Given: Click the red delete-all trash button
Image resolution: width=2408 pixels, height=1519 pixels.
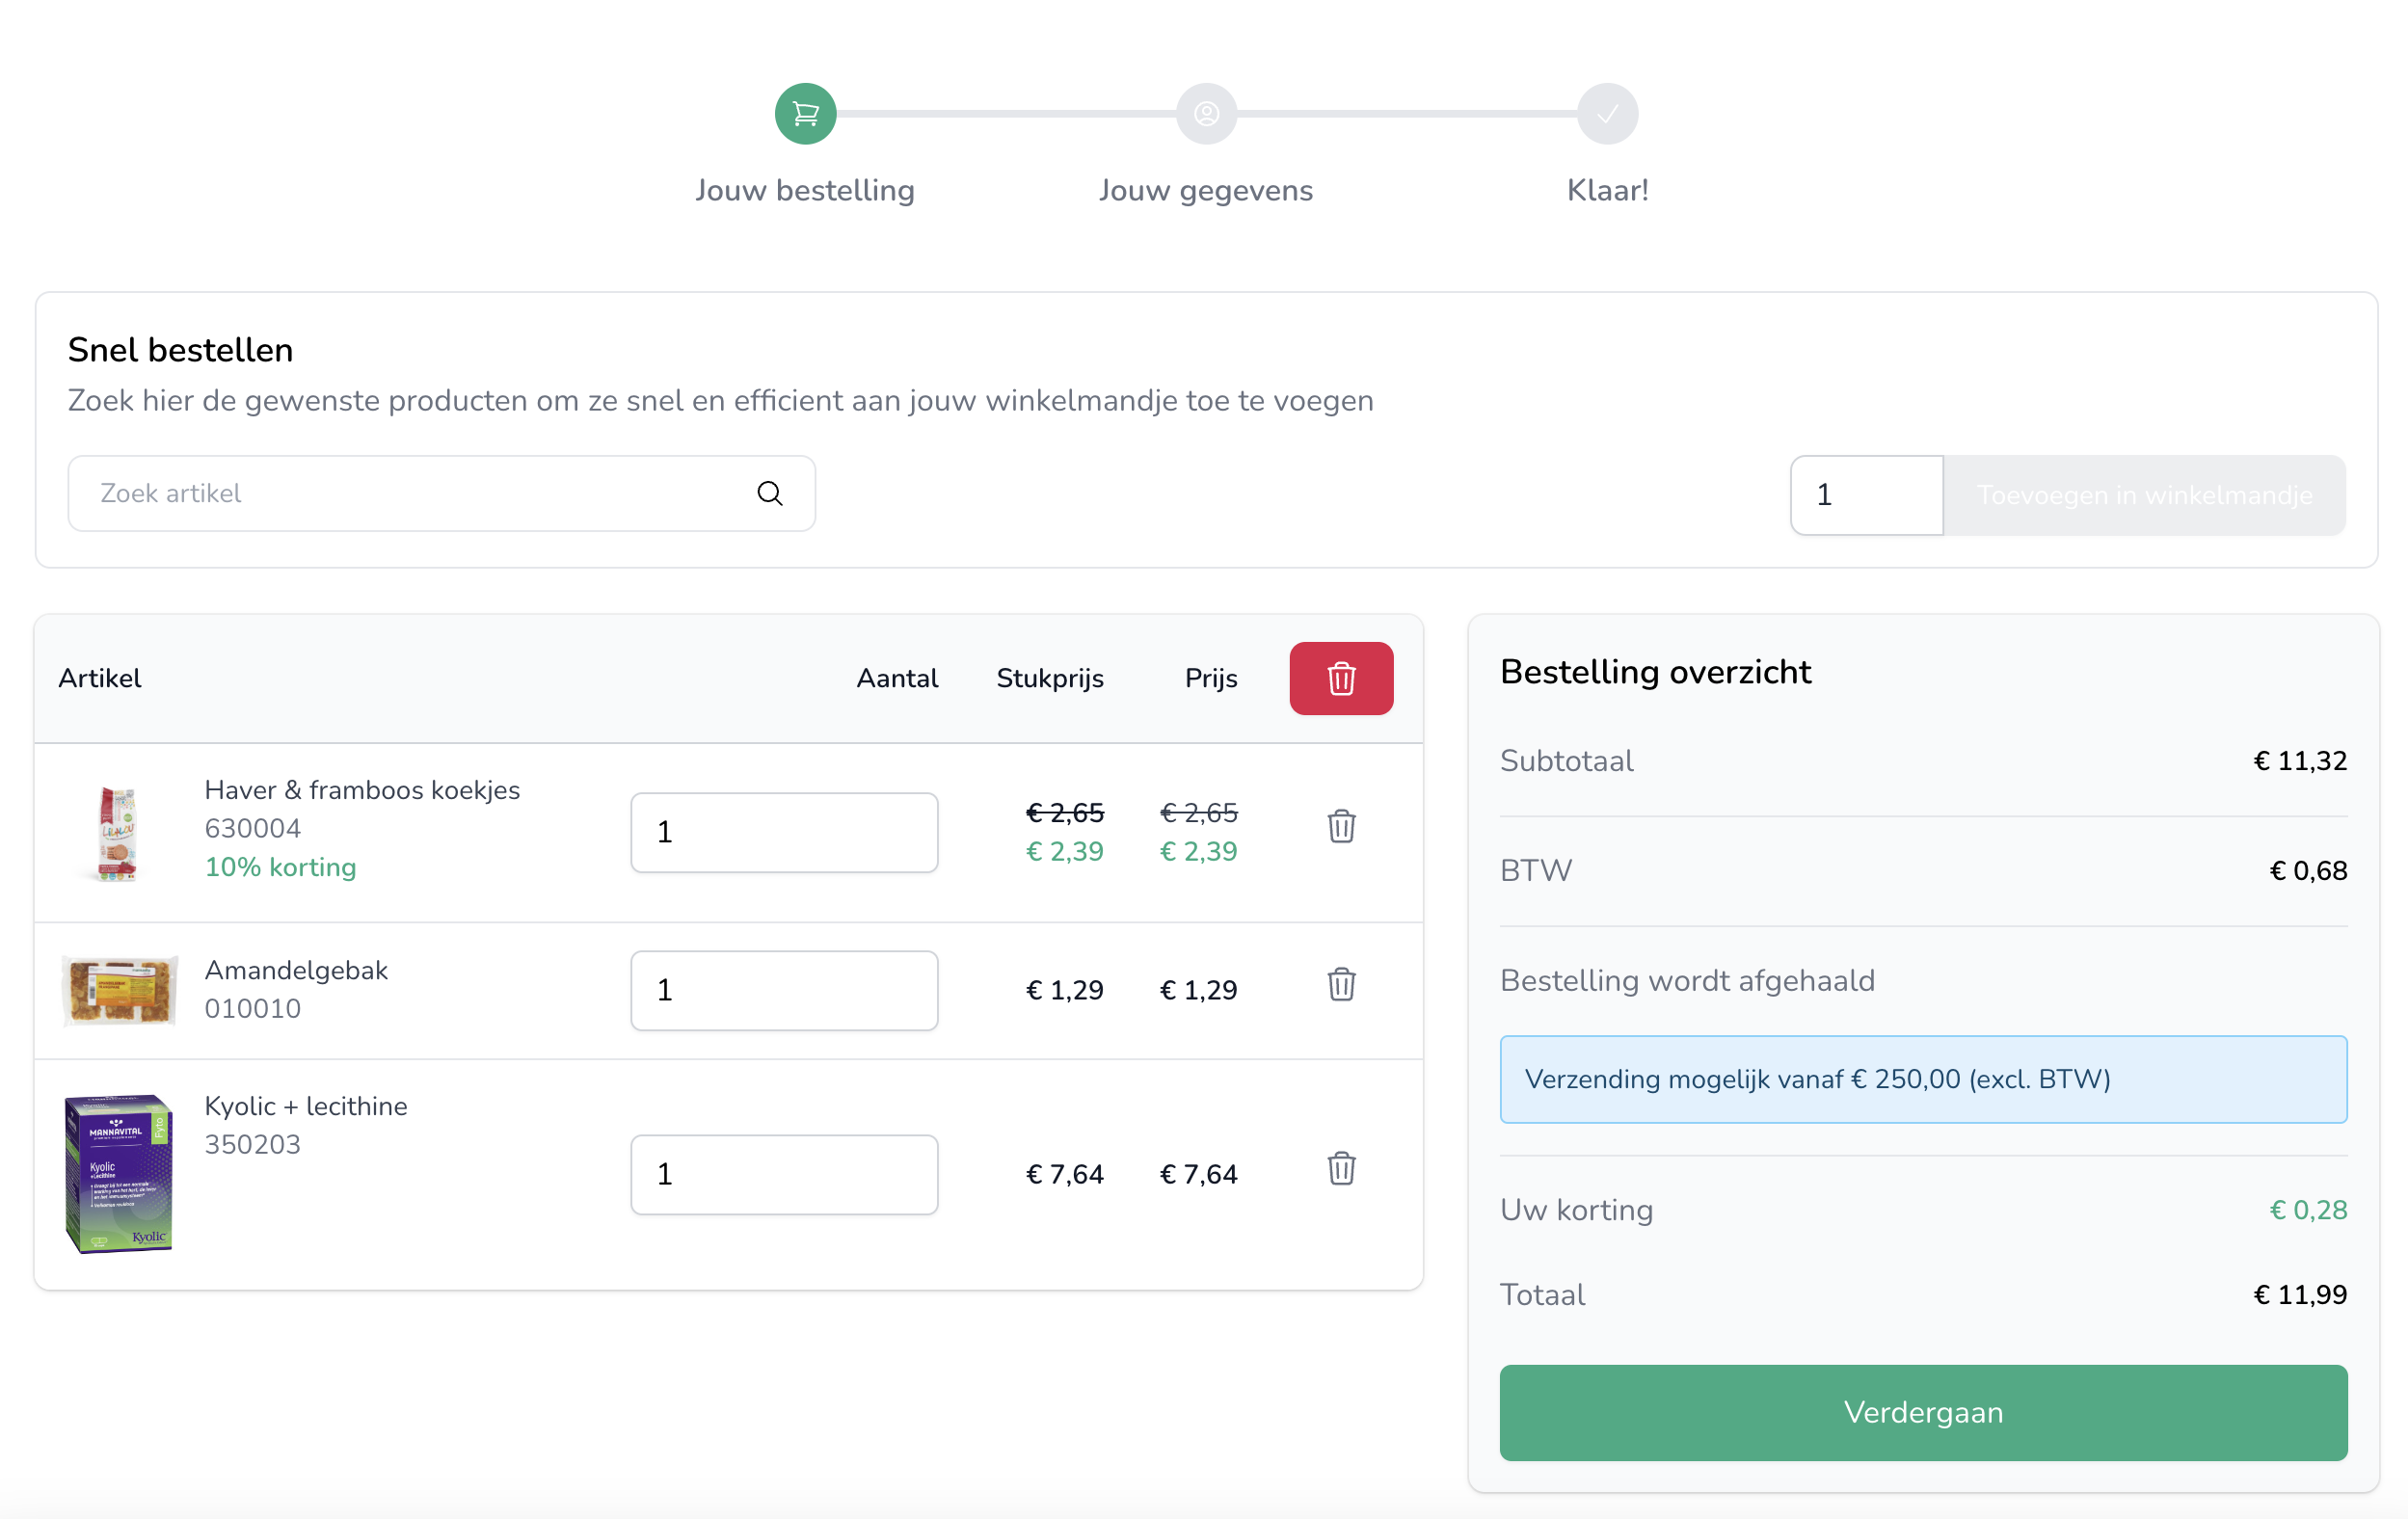Looking at the screenshot, I should click(1340, 678).
